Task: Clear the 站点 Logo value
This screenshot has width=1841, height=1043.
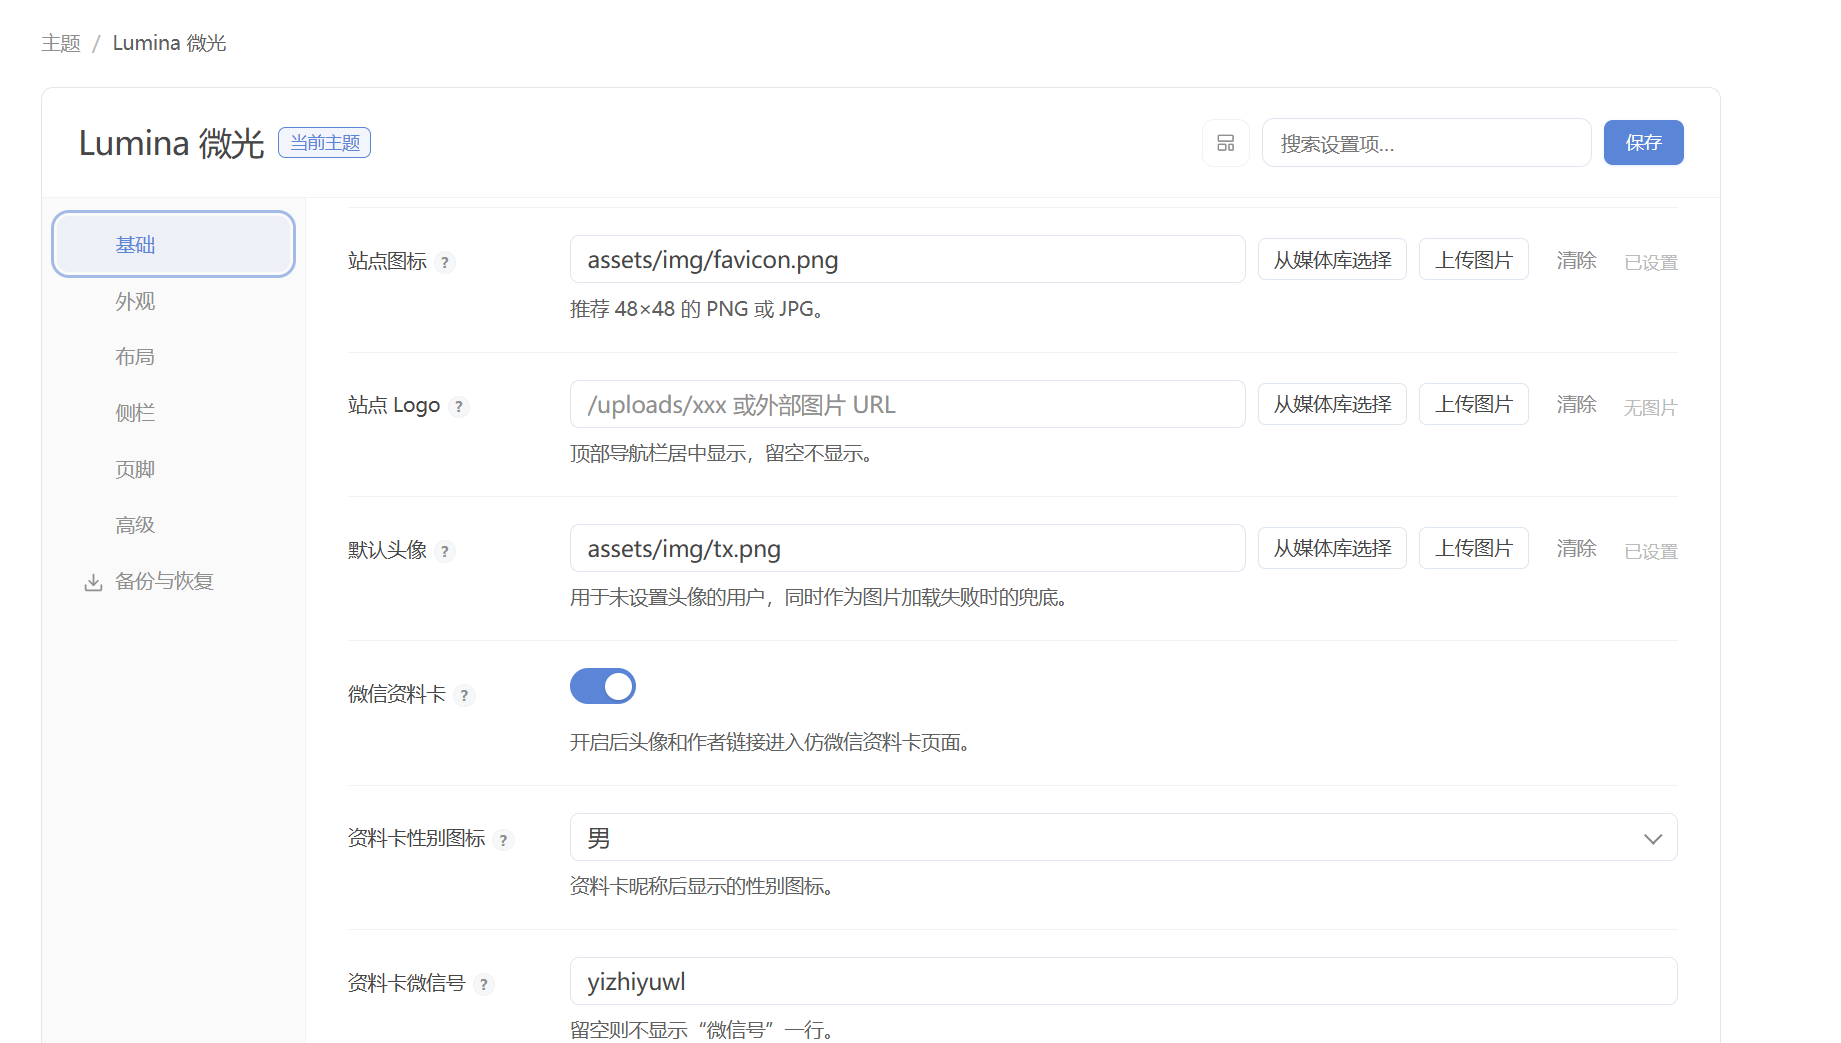Action: click(1576, 404)
